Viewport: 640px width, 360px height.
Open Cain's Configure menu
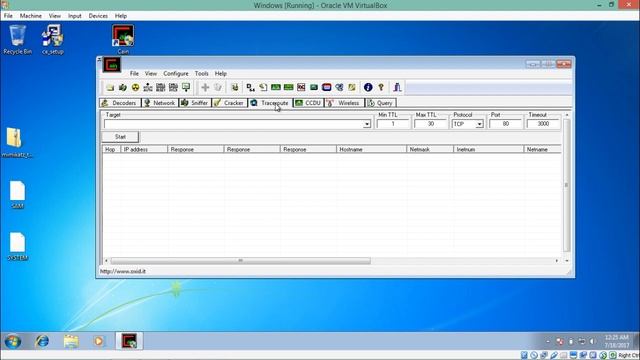point(176,73)
